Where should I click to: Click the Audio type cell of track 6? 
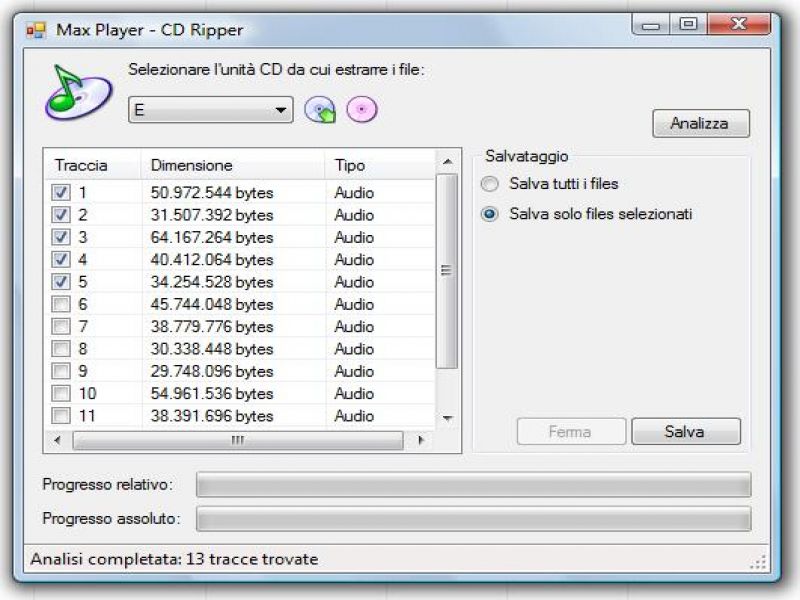(x=354, y=305)
